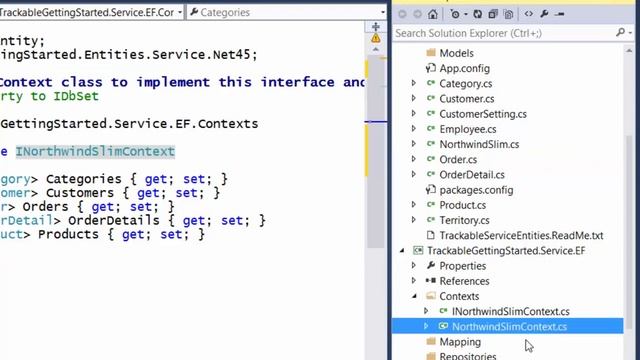Select the TrackableGettingStarted.Service.EF project
The image size is (640, 360).
(x=506, y=251)
